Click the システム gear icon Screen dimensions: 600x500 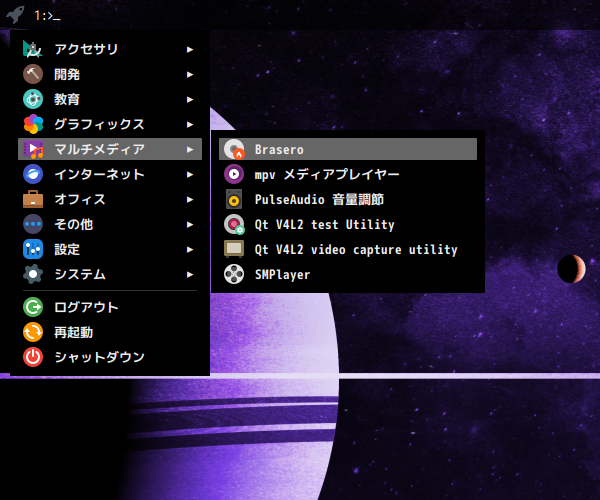(33, 274)
